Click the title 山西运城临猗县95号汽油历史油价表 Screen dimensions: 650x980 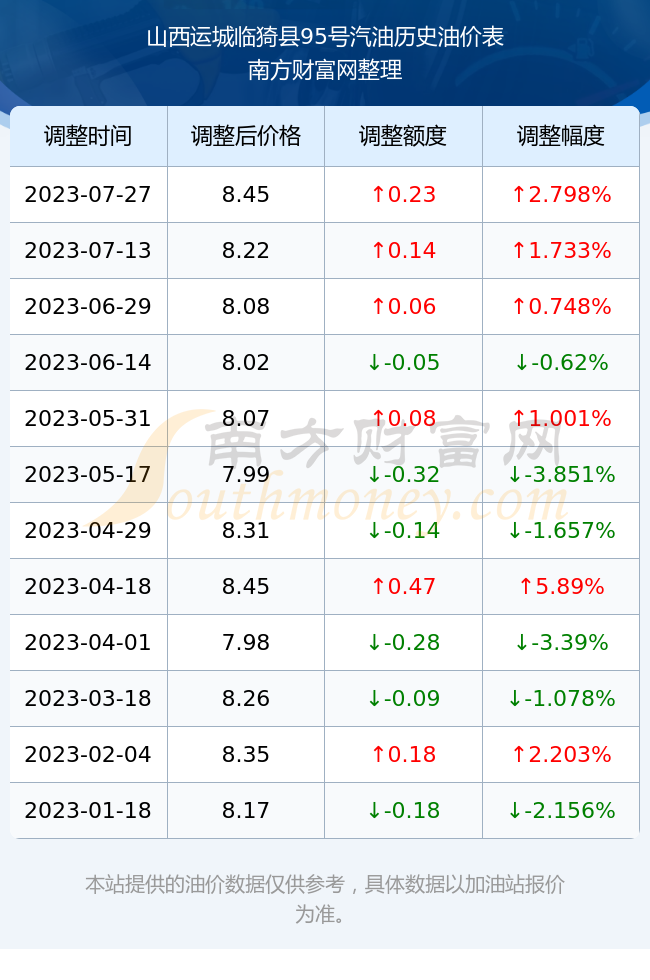click(x=325, y=37)
